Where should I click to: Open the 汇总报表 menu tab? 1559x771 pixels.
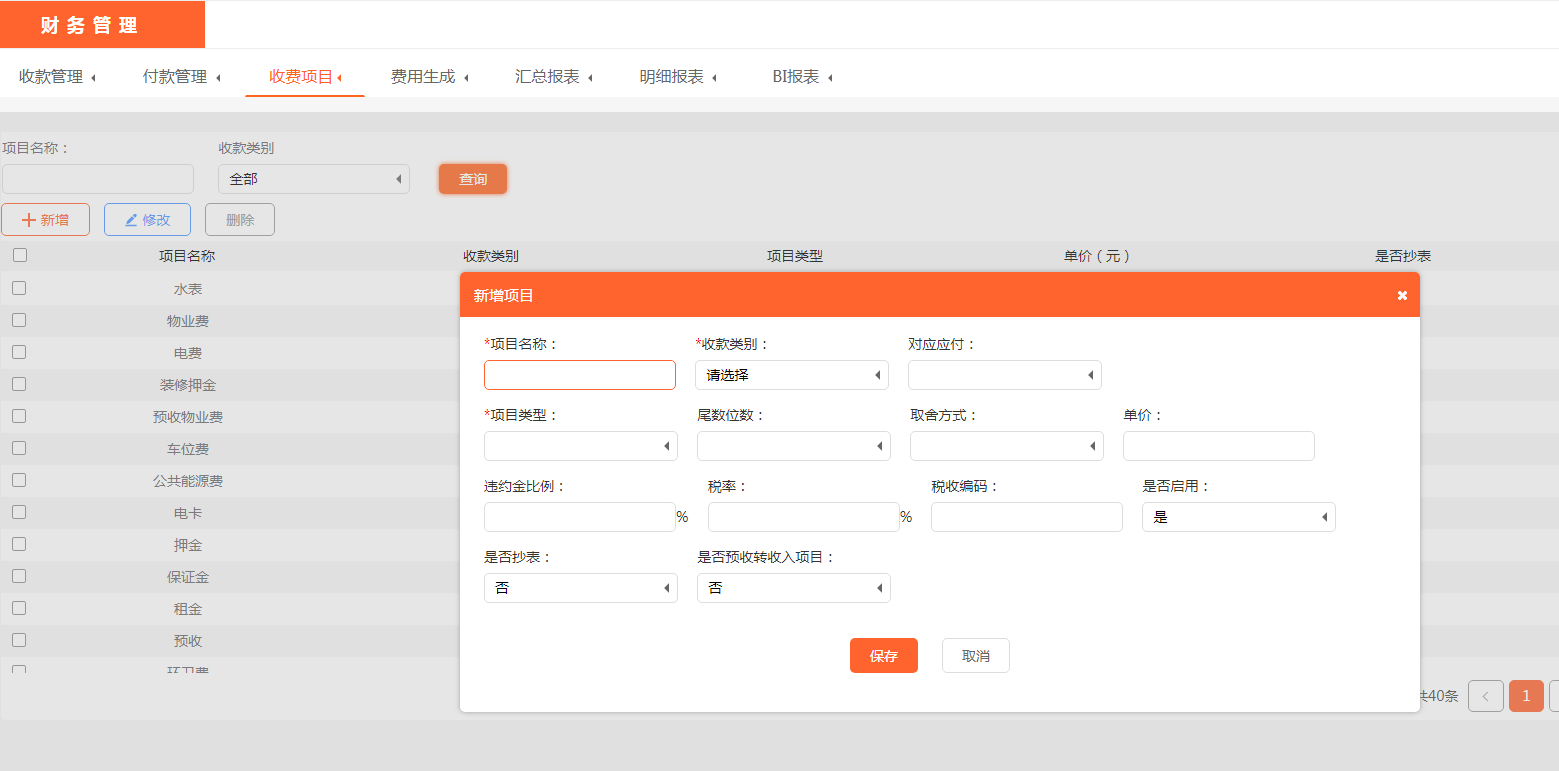tap(553, 77)
